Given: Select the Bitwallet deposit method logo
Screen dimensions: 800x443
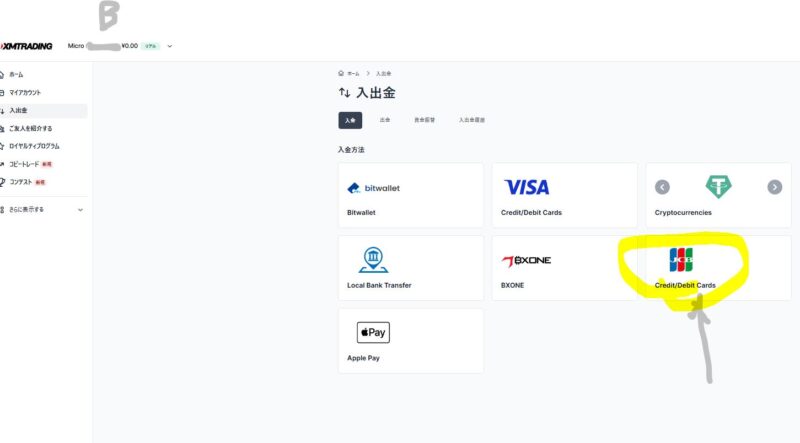Looking at the screenshot, I should (373, 188).
